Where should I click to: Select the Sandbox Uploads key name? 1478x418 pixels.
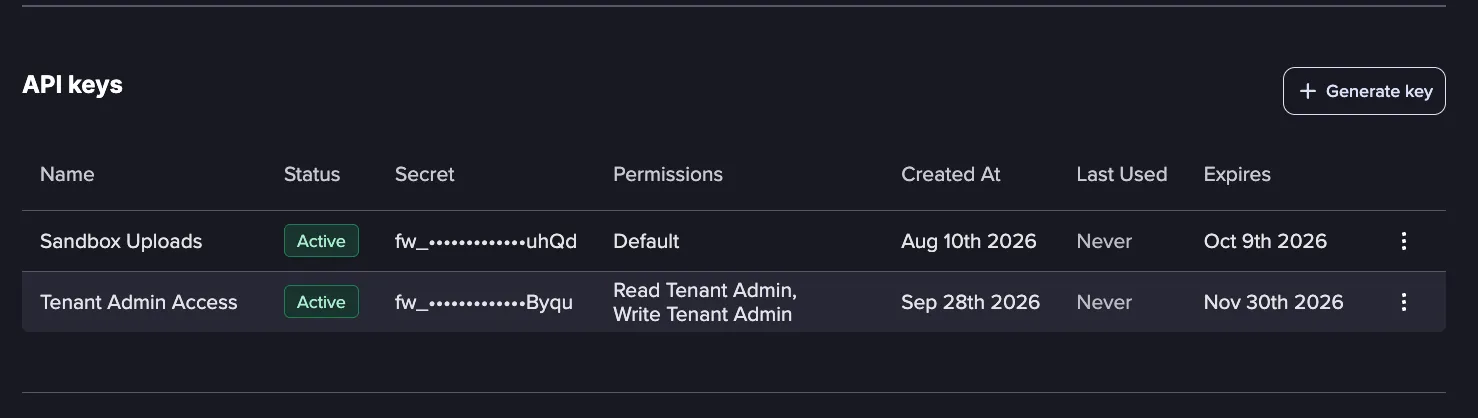(121, 241)
